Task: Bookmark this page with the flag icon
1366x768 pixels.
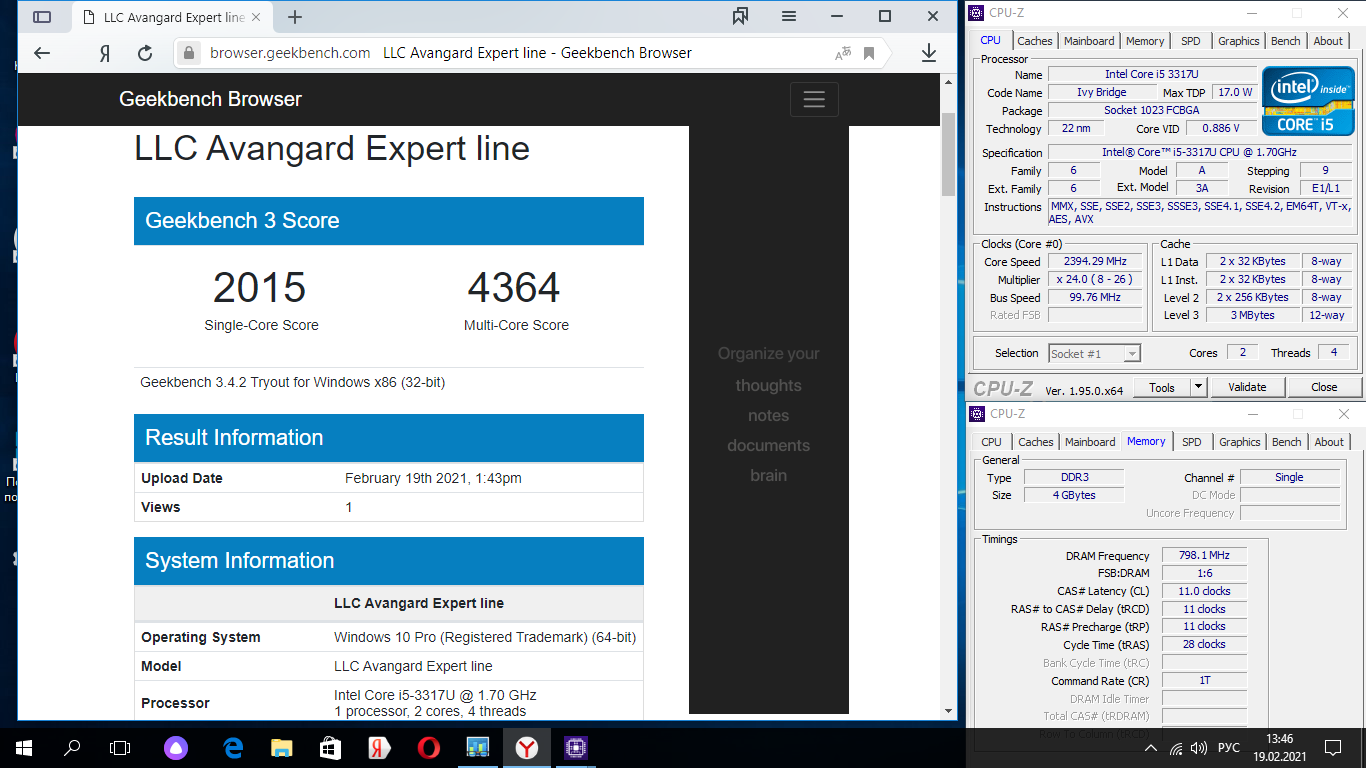Action: [x=869, y=53]
